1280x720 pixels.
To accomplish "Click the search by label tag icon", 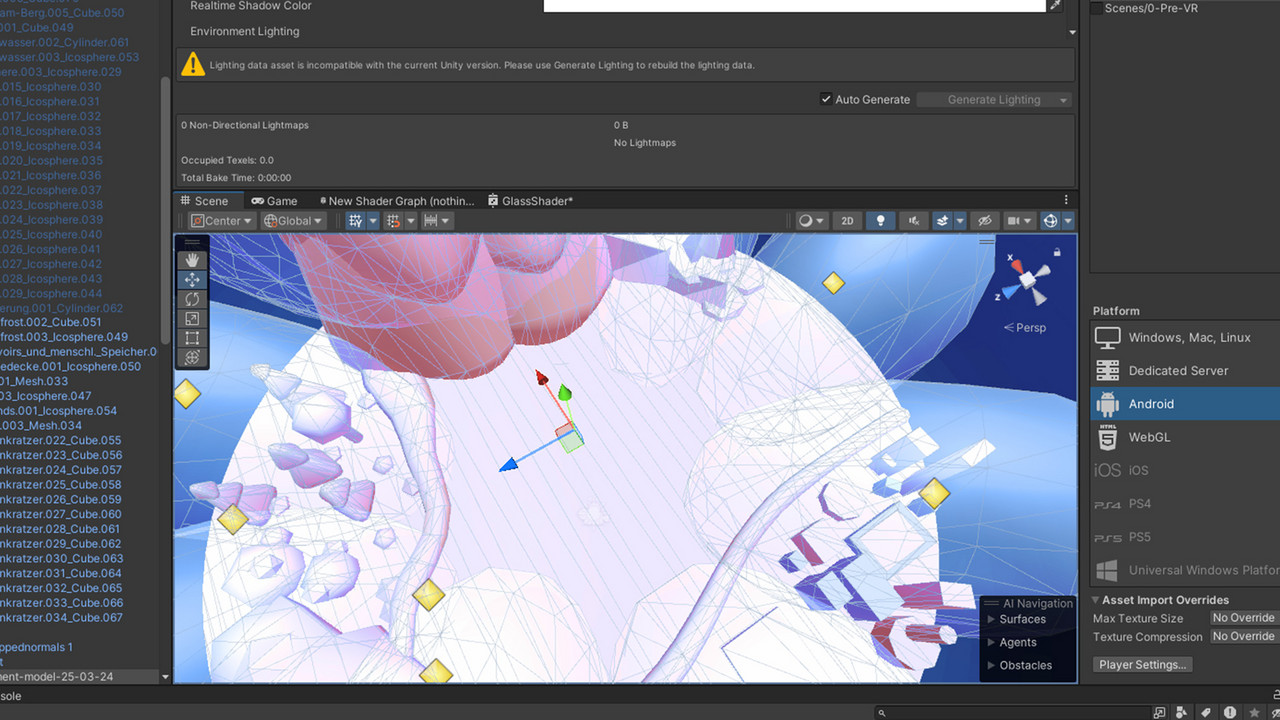I will pos(1207,713).
